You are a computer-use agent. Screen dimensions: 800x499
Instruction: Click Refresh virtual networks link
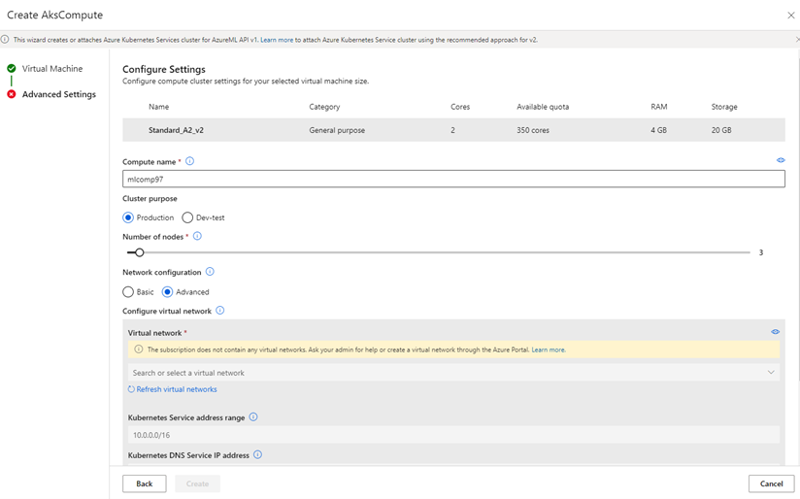tap(176, 389)
